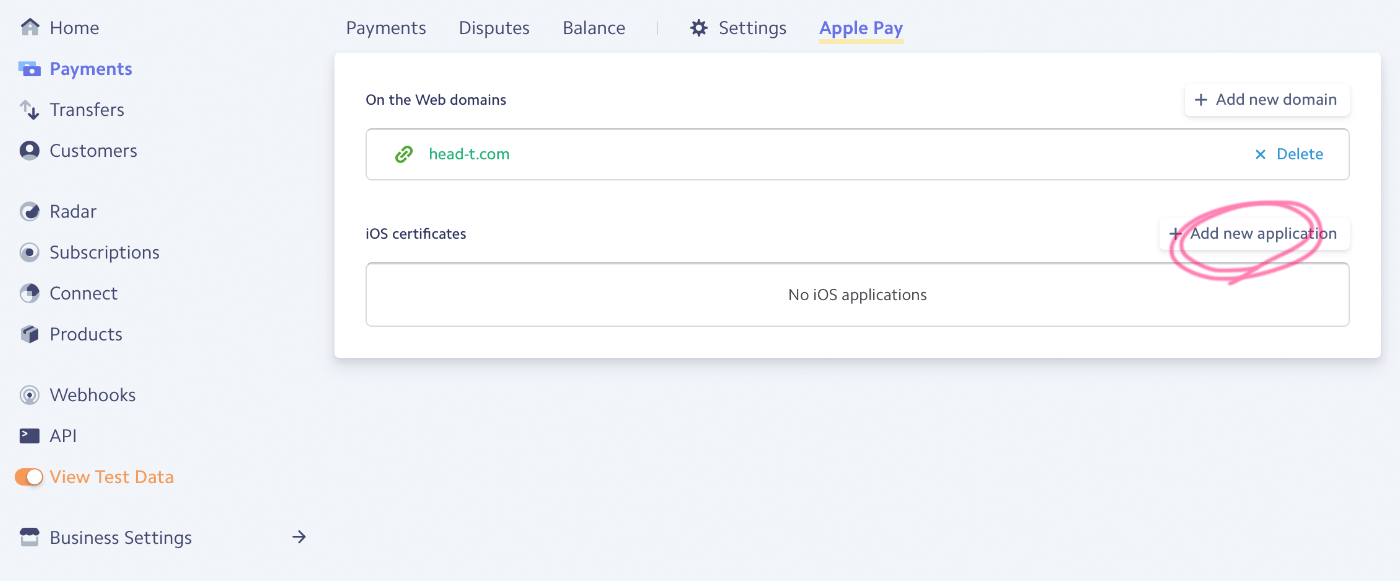Click the Home house icon
This screenshot has width=1400, height=581.
tap(30, 27)
